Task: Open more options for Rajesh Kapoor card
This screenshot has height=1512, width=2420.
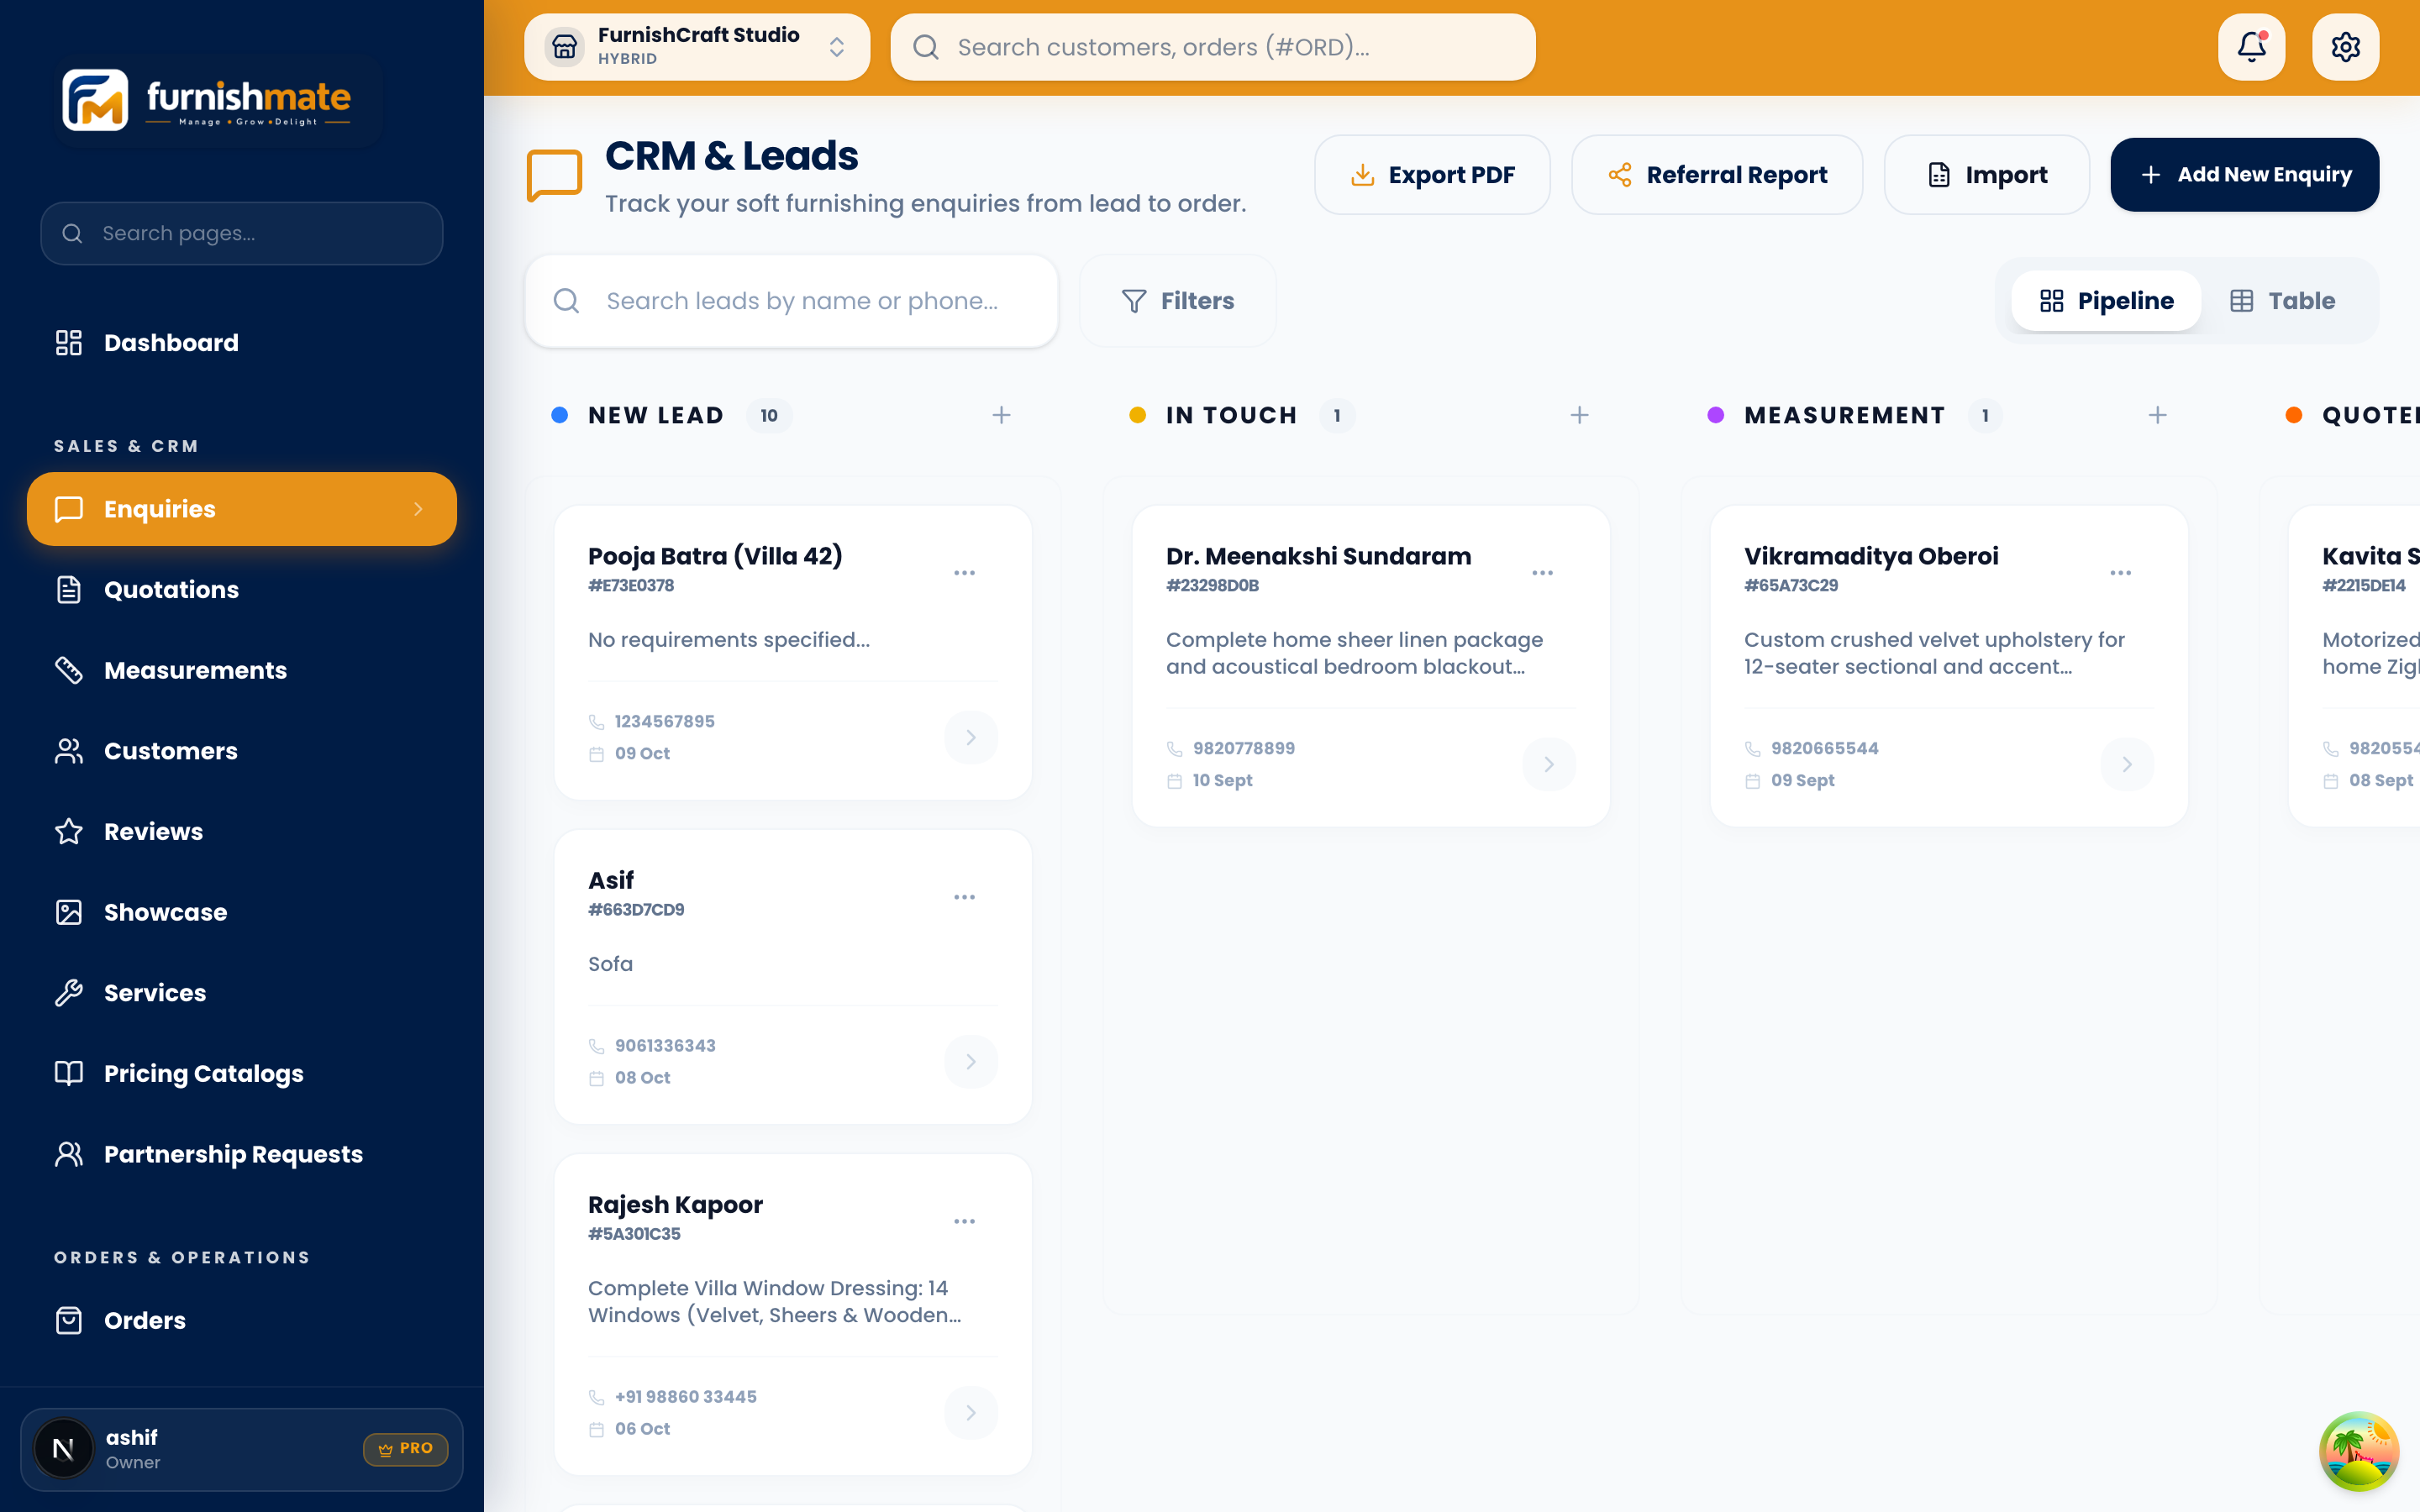Action: coord(964,1221)
